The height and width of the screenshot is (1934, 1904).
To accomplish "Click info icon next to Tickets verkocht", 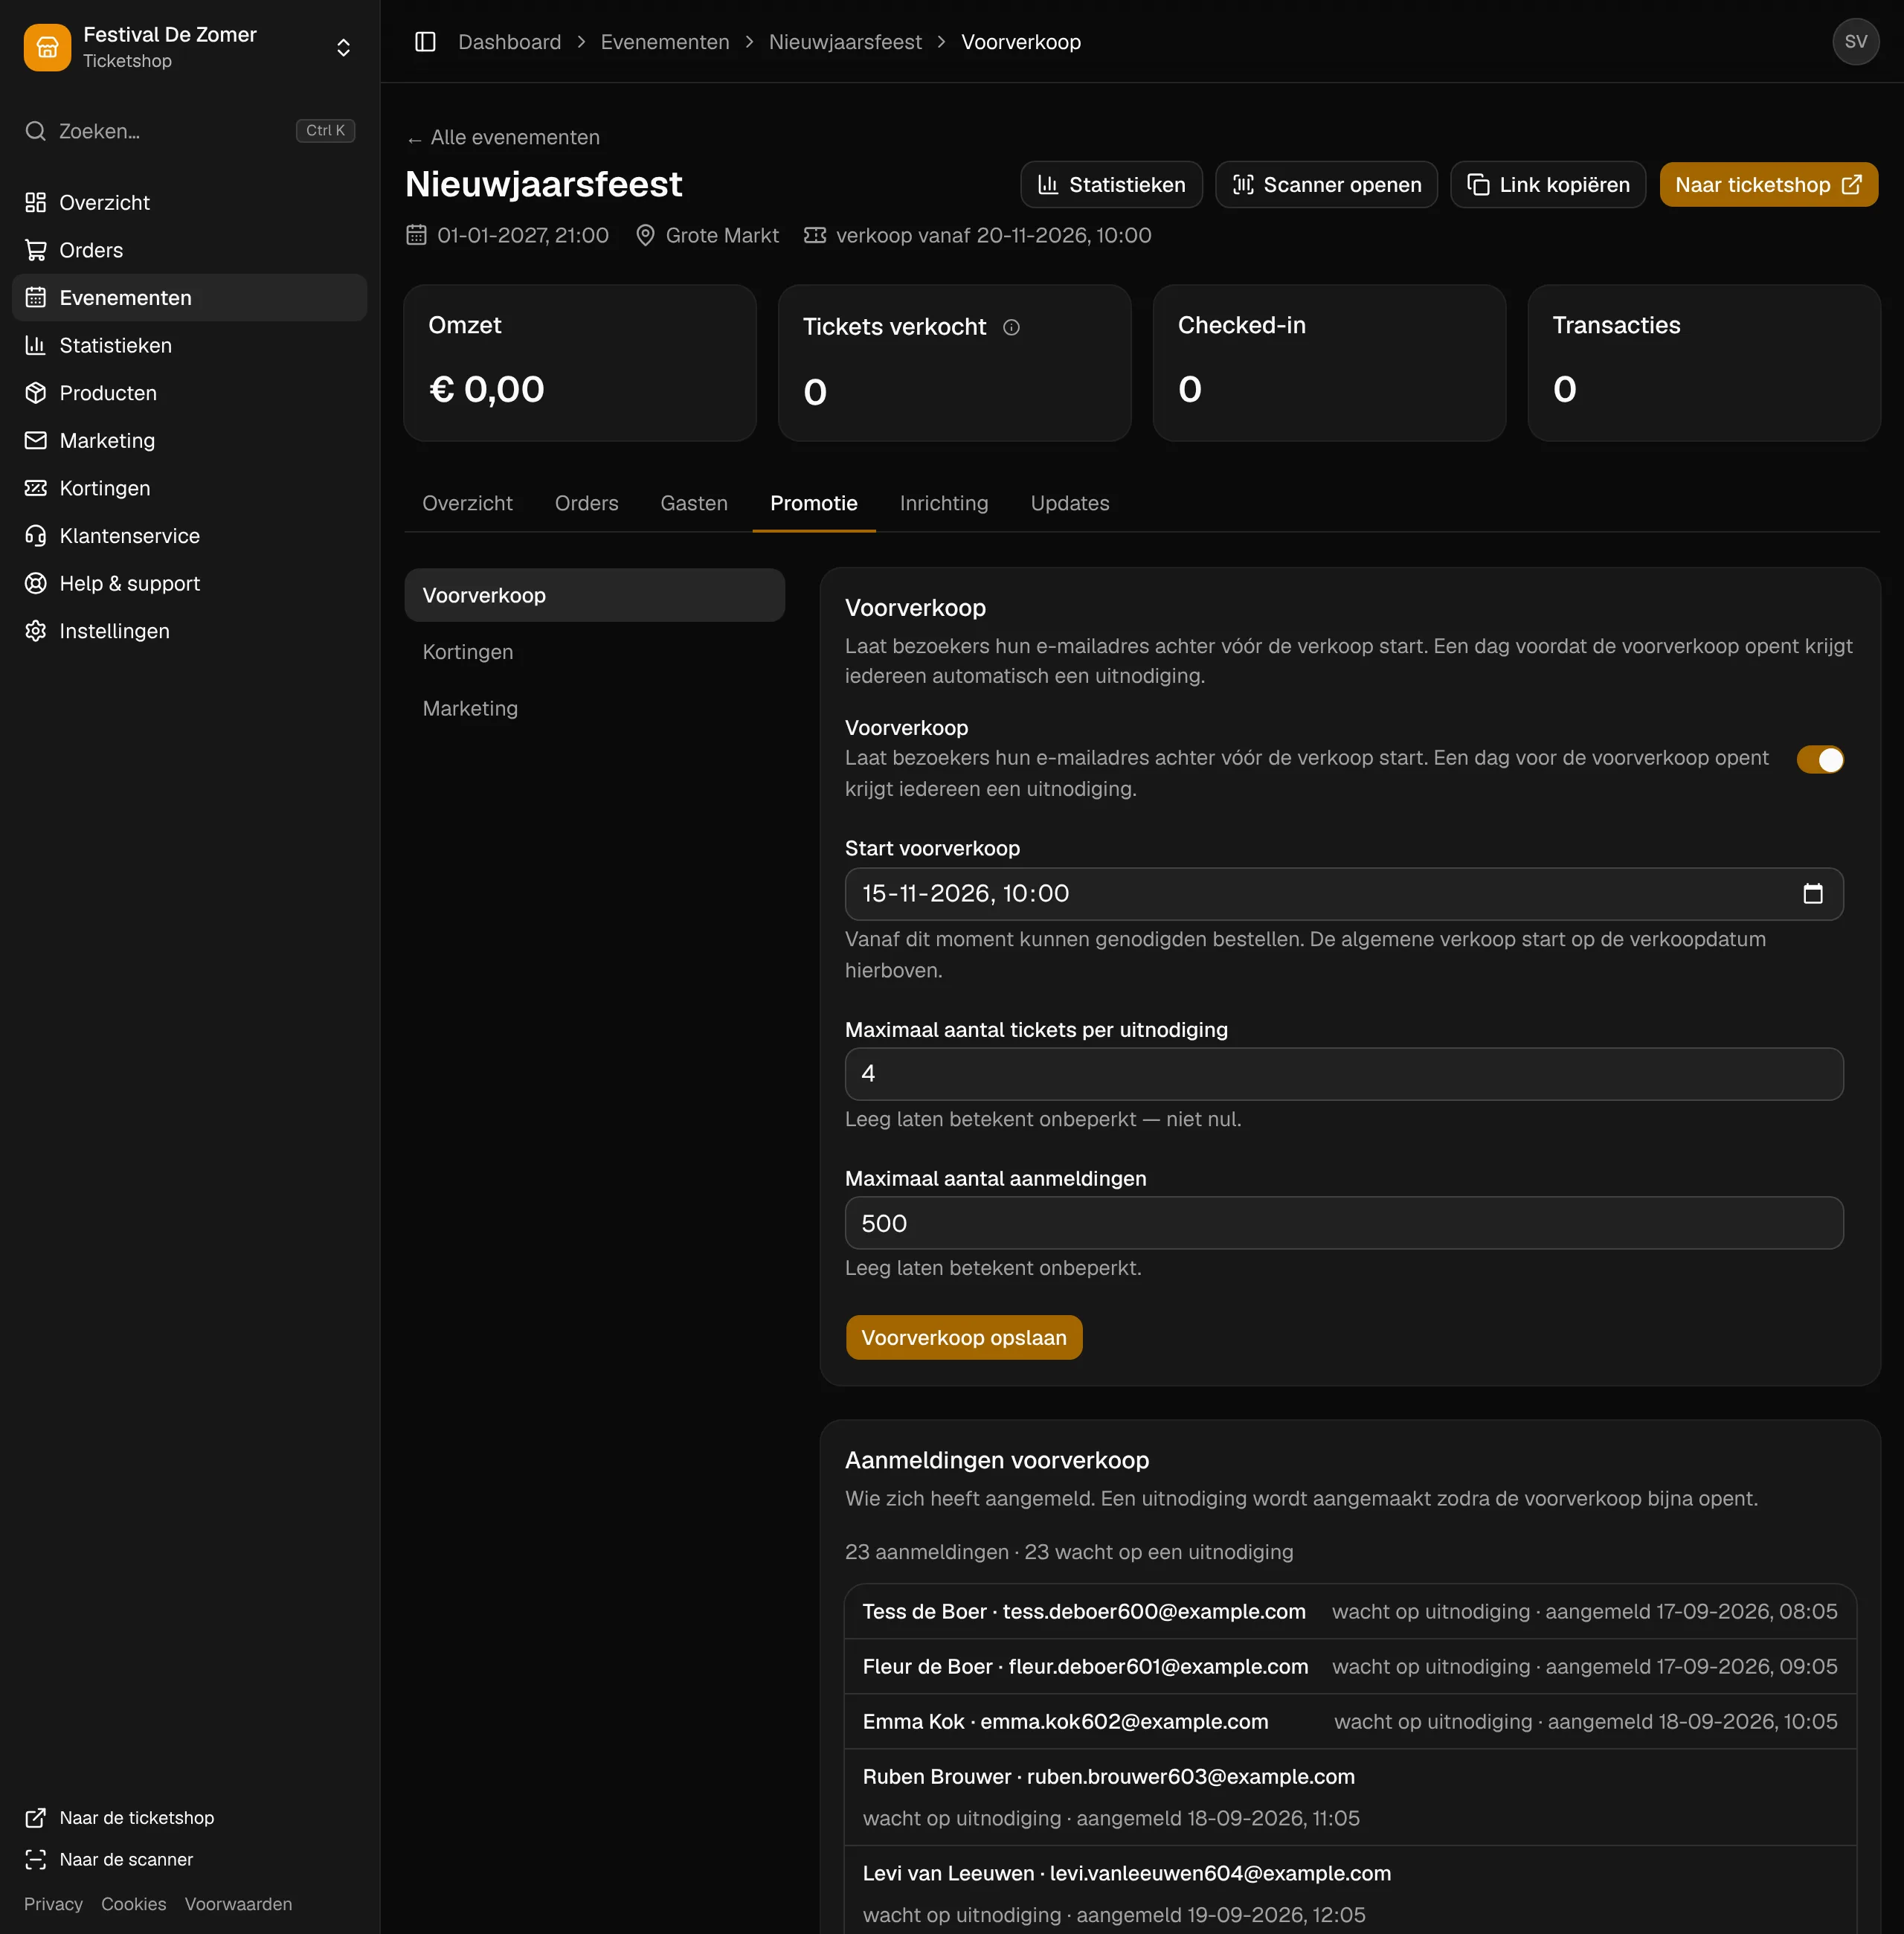I will tap(1011, 327).
